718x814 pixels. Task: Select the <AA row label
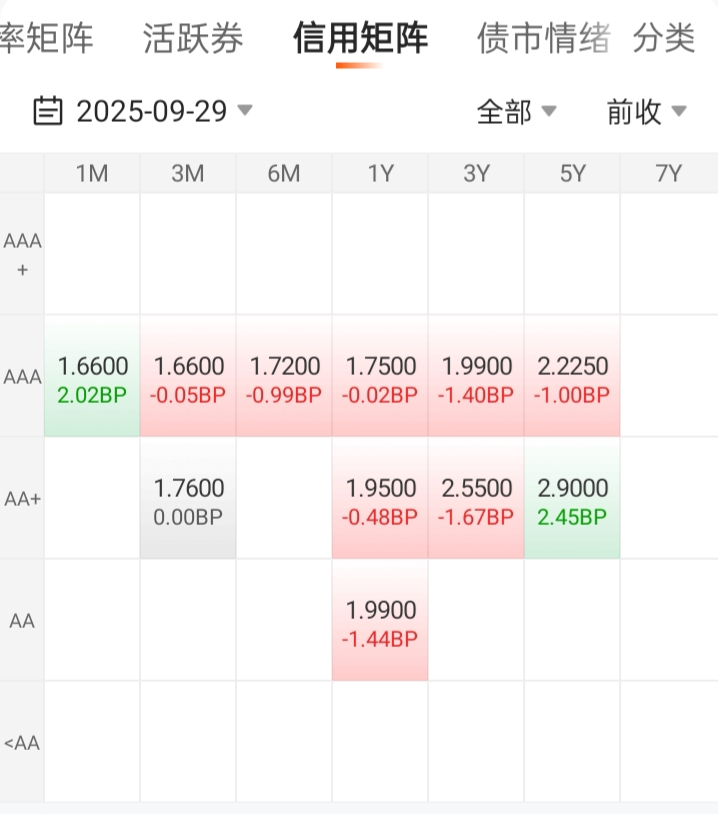(x=22, y=743)
